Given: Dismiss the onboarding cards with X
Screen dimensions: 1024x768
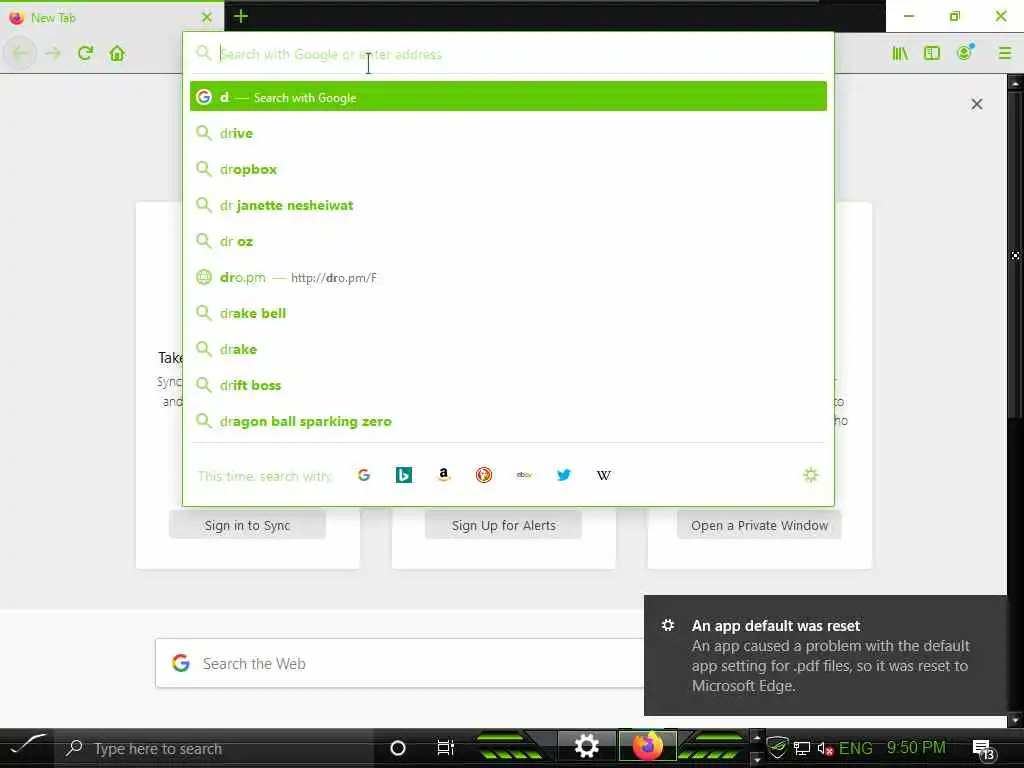Looking at the screenshot, I should 976,104.
